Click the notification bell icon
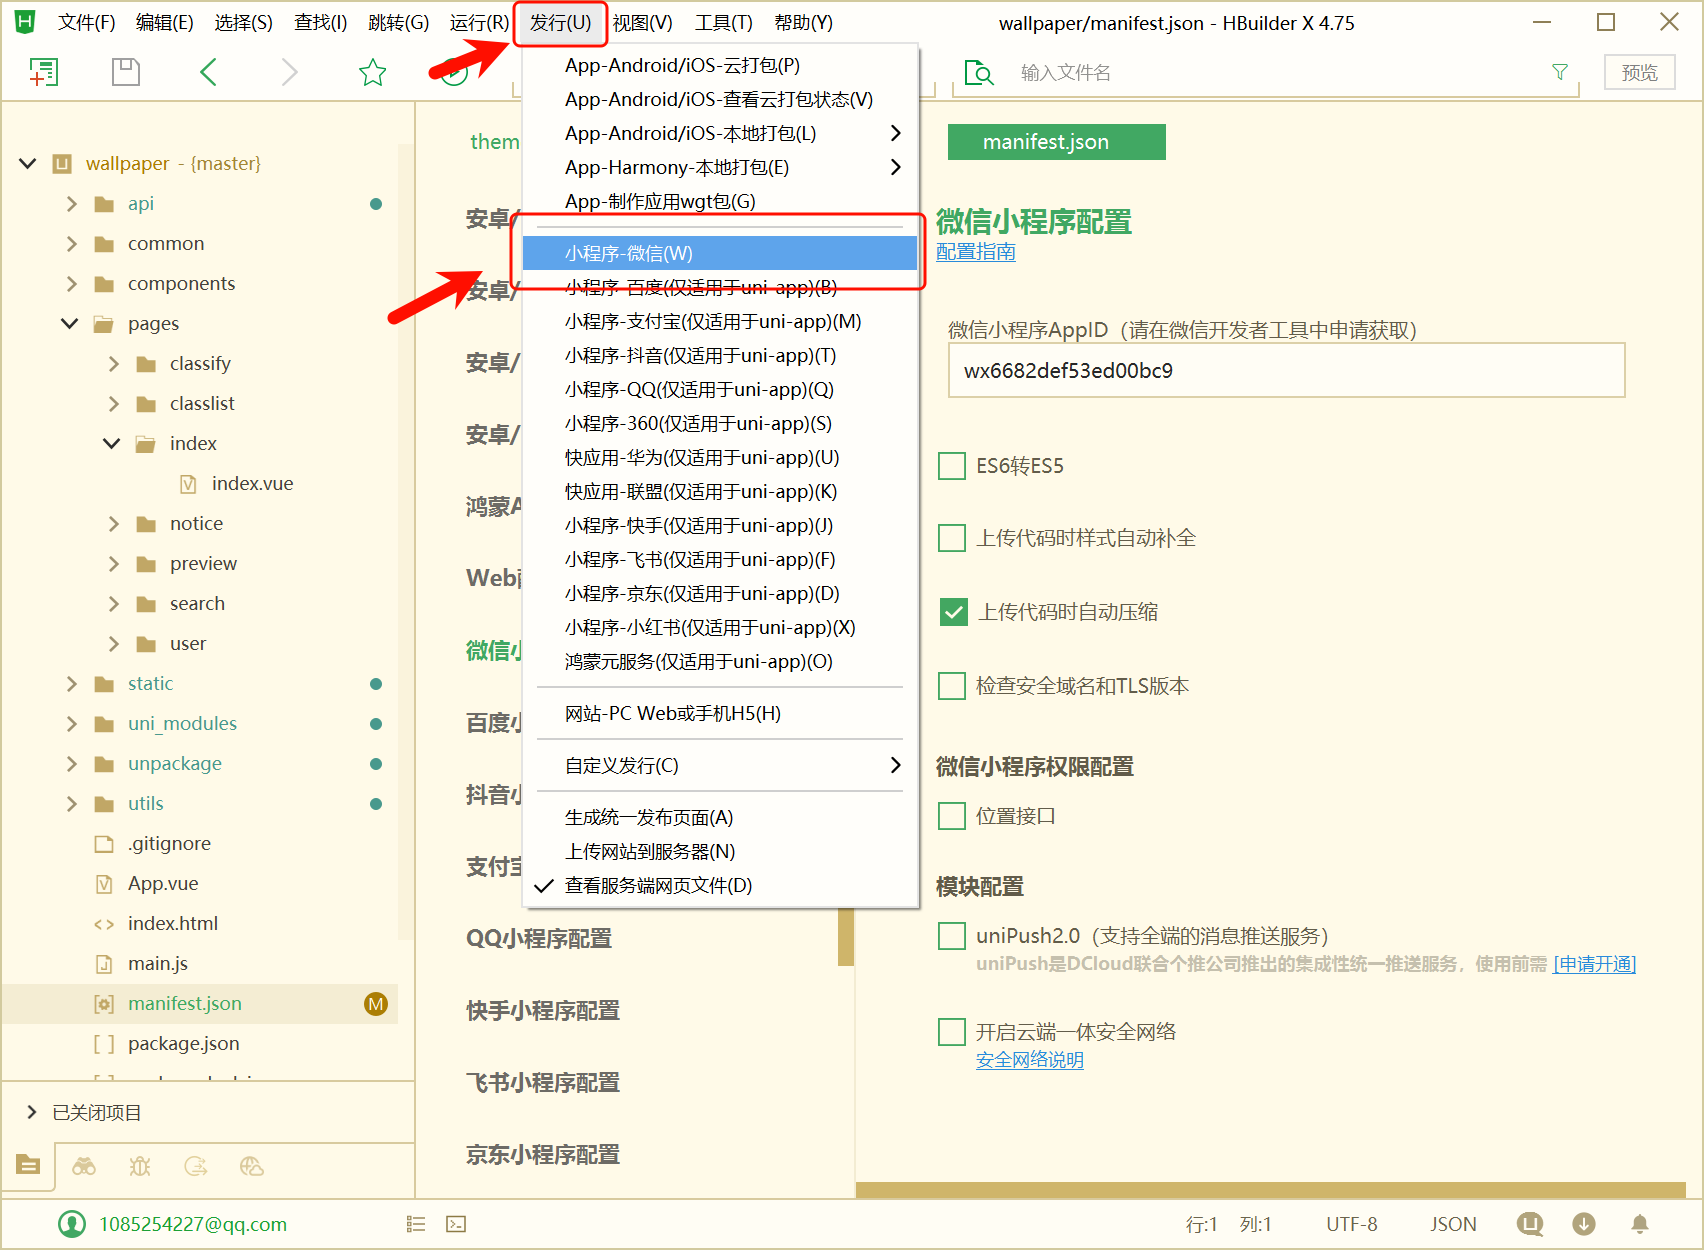This screenshot has height=1250, width=1704. (1640, 1224)
